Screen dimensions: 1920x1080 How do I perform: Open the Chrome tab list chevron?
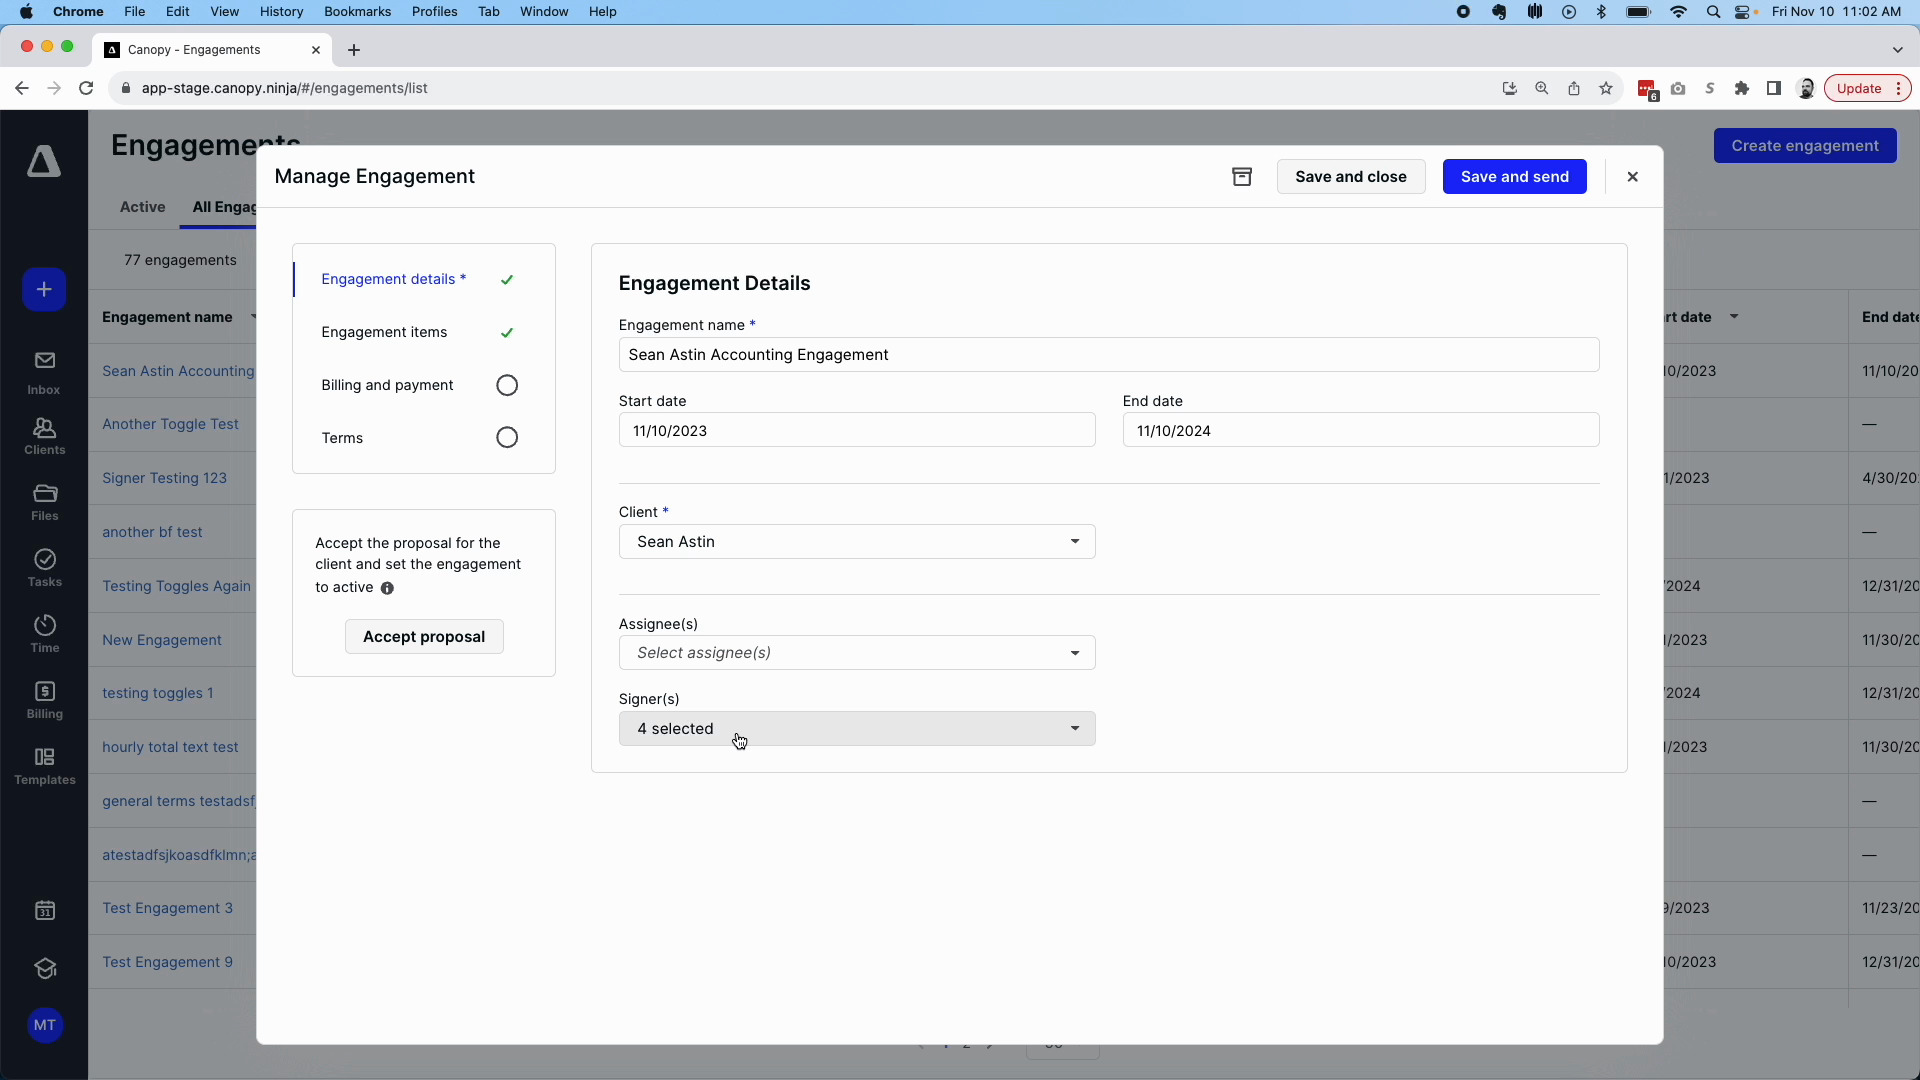1898,50
